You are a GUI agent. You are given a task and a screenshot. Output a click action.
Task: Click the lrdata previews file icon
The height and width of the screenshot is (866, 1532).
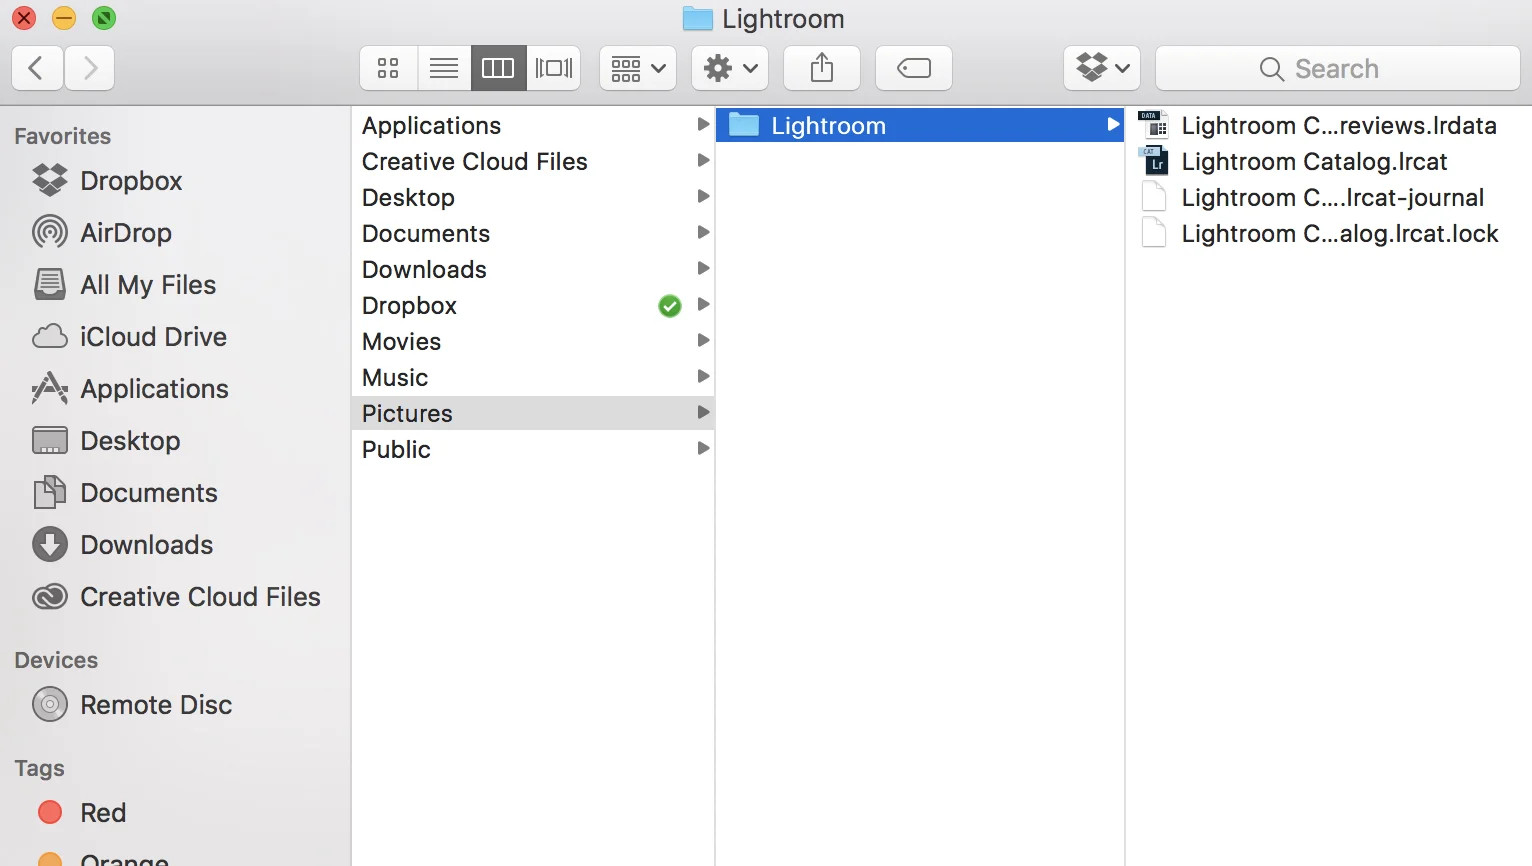(x=1154, y=124)
